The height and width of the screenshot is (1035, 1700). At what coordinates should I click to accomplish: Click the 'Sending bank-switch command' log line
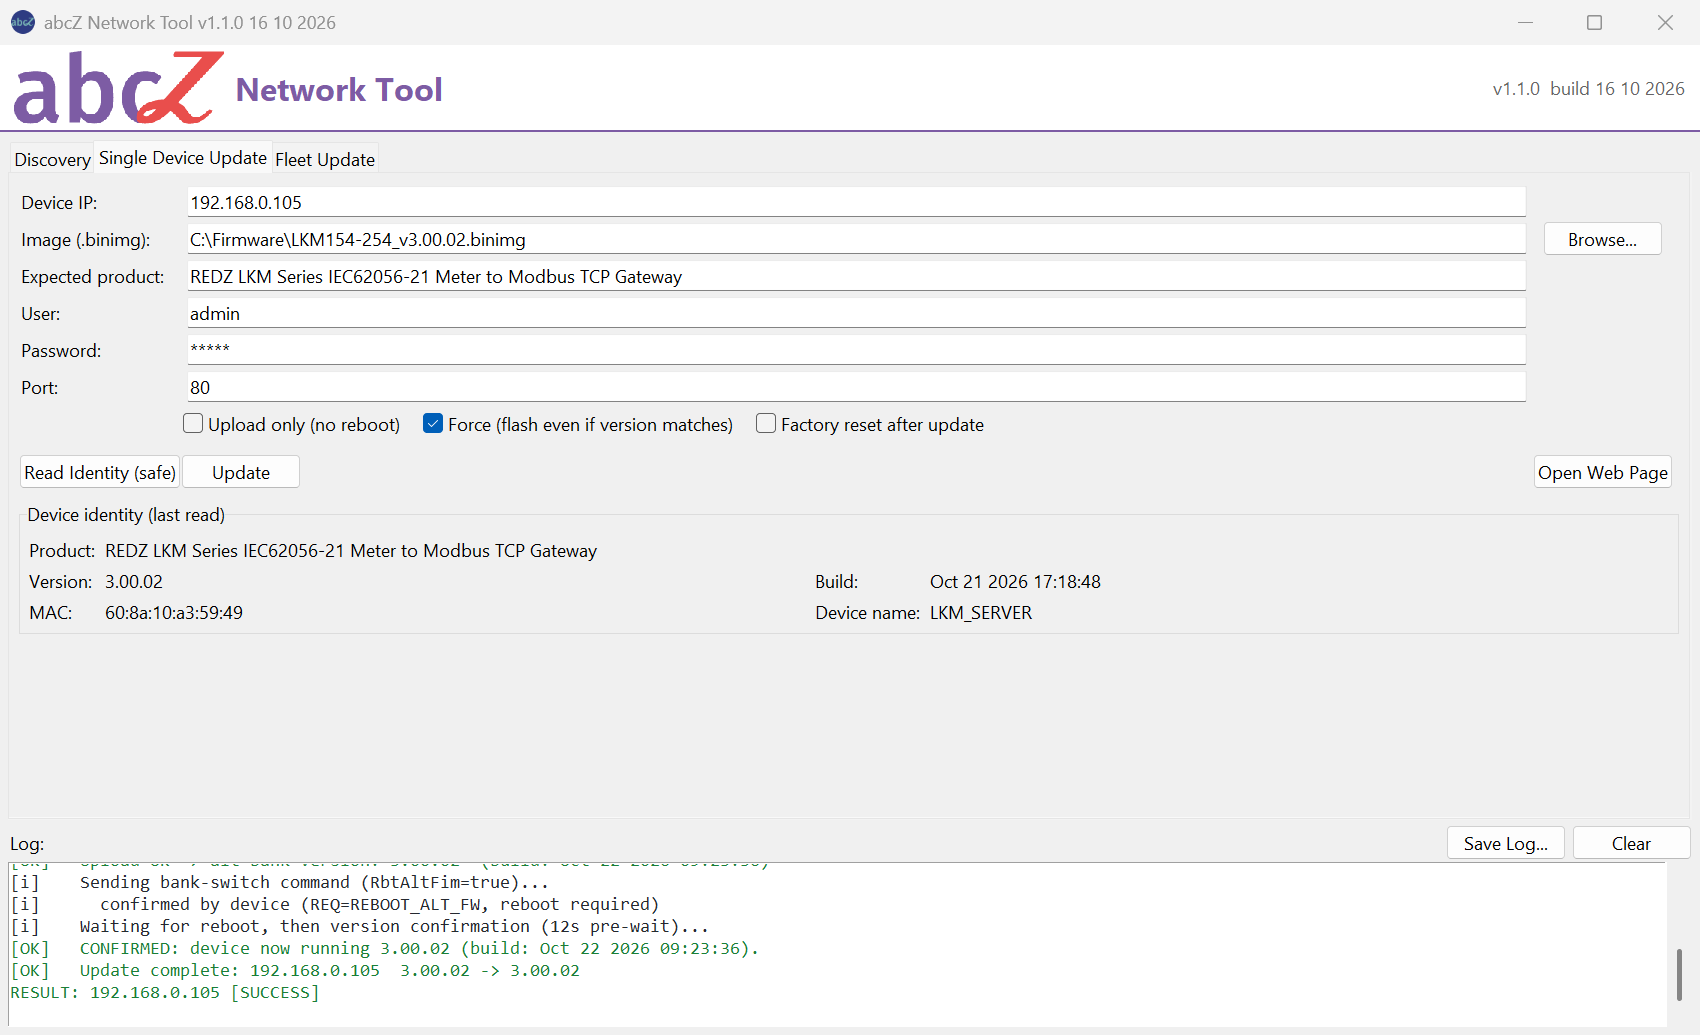pyautogui.click(x=280, y=882)
